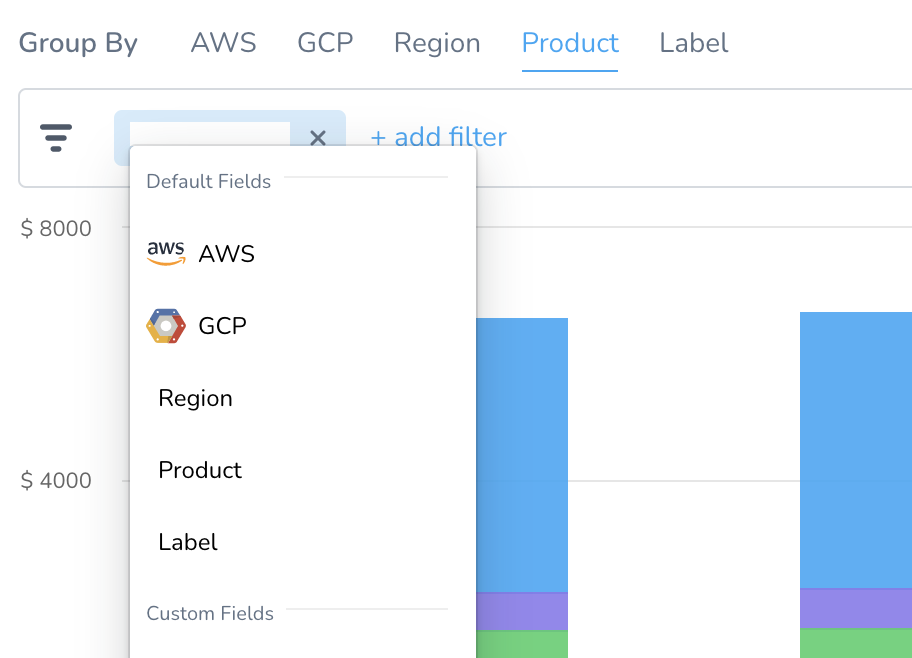912x658 pixels.
Task: Click the purple segment of second bar
Action: coord(856,609)
